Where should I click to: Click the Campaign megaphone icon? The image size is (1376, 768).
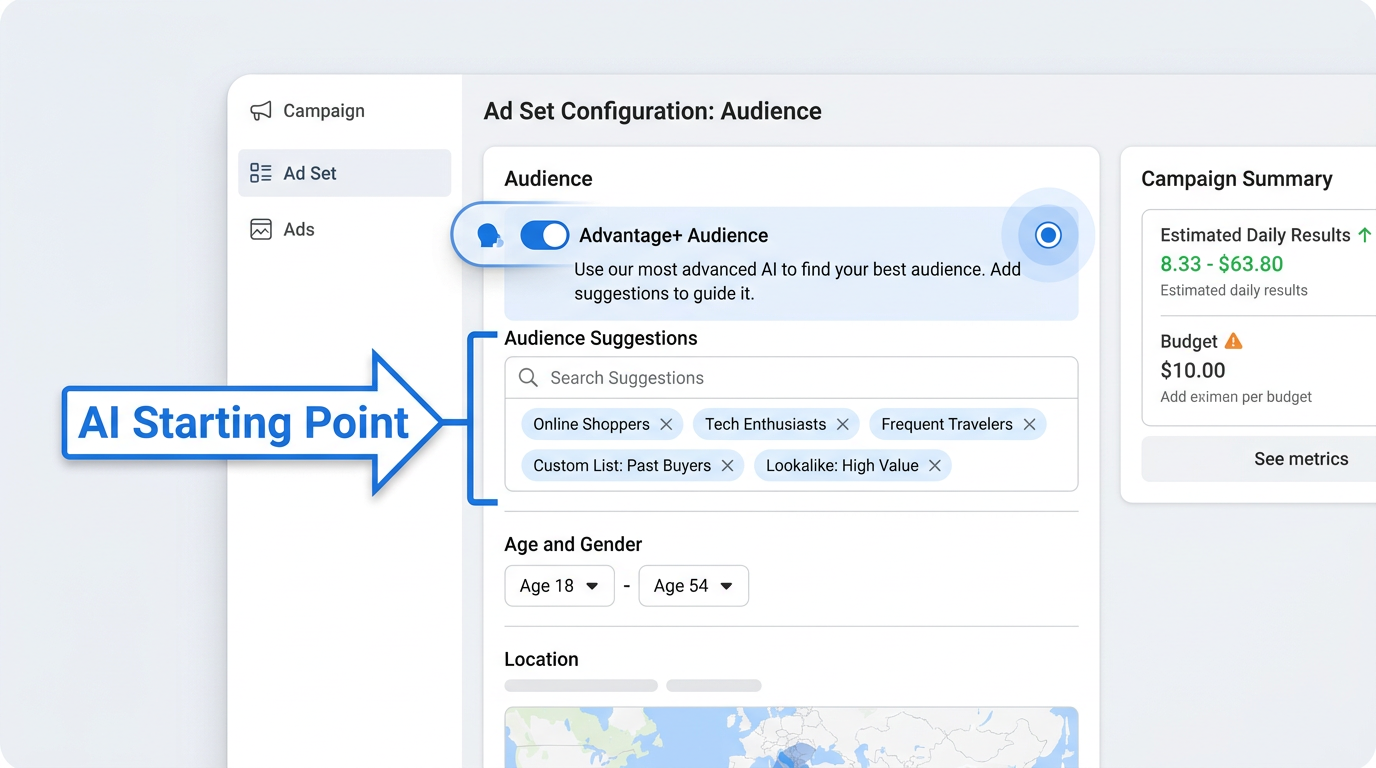261,111
